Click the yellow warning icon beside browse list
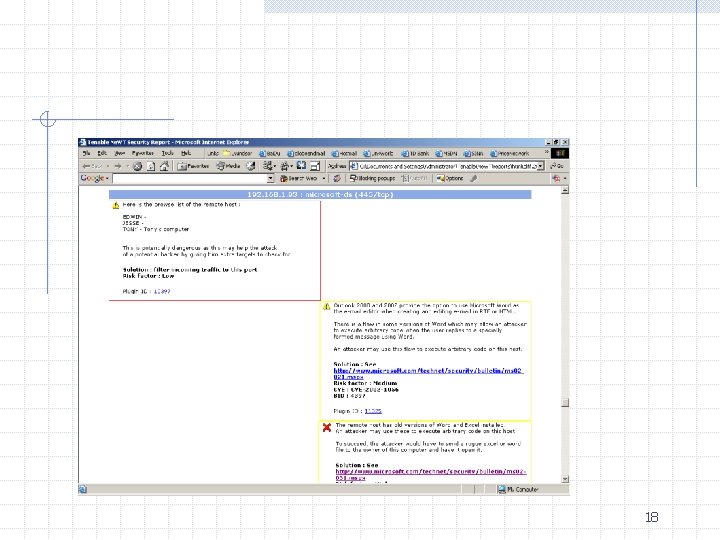This screenshot has height=540, width=720. pyautogui.click(x=116, y=205)
